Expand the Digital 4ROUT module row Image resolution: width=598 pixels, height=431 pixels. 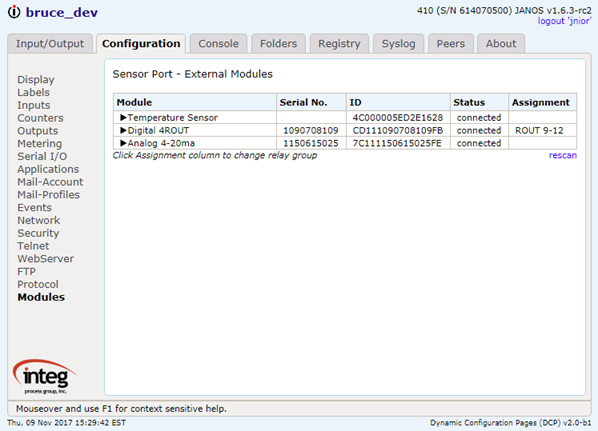coord(123,130)
